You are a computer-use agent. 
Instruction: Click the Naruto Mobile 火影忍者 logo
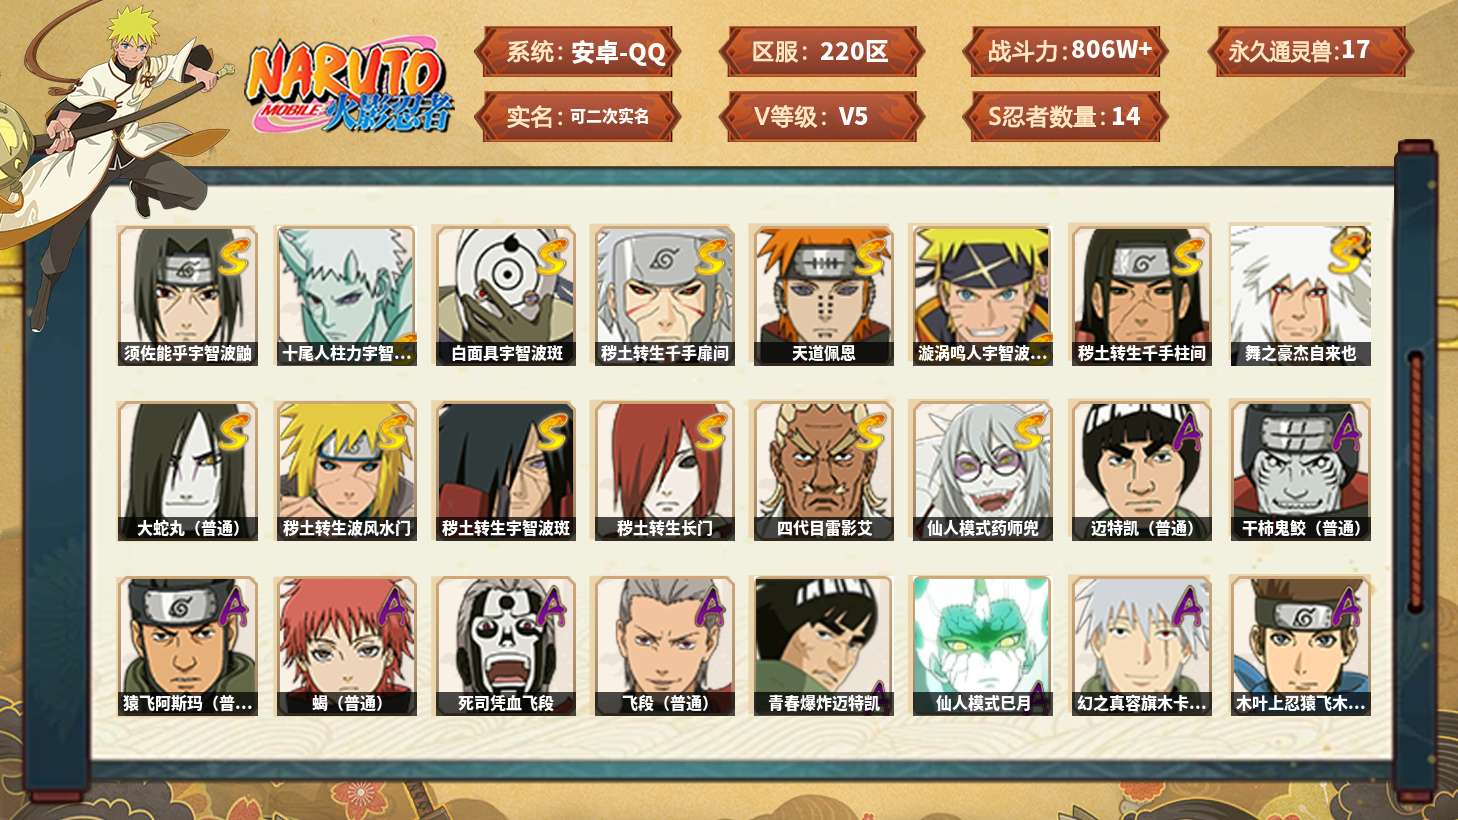(349, 87)
